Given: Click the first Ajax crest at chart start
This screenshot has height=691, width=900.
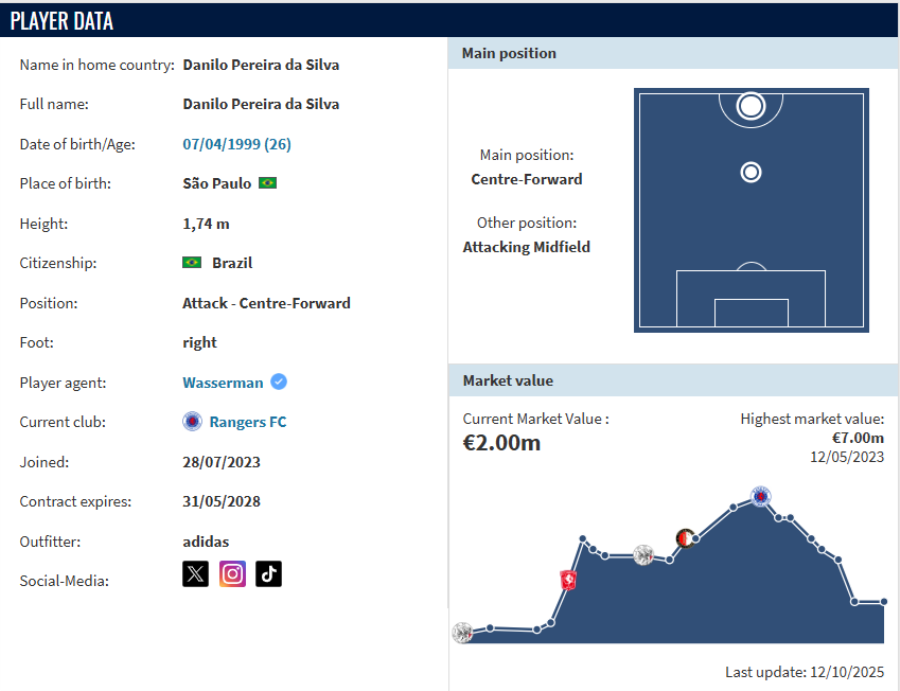Looking at the screenshot, I should coord(462,632).
